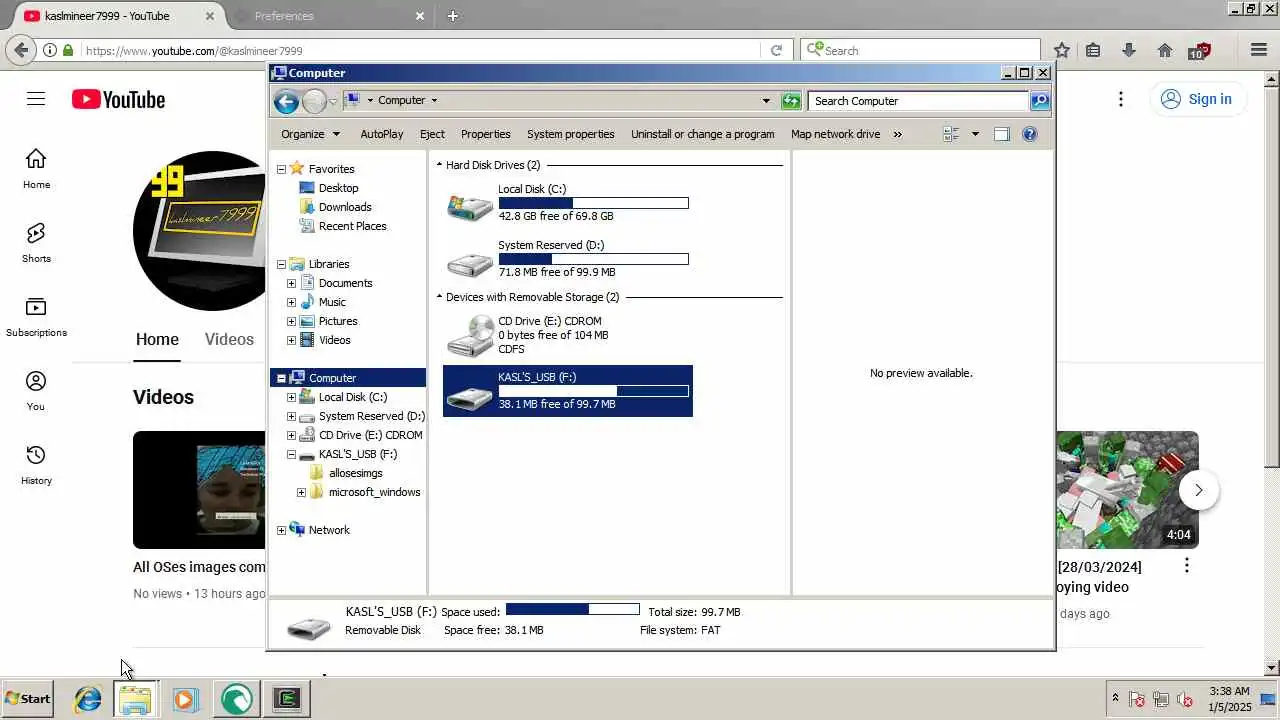Open YouTube settings three-dot menu
The width and height of the screenshot is (1280, 720).
pyautogui.click(x=1121, y=99)
